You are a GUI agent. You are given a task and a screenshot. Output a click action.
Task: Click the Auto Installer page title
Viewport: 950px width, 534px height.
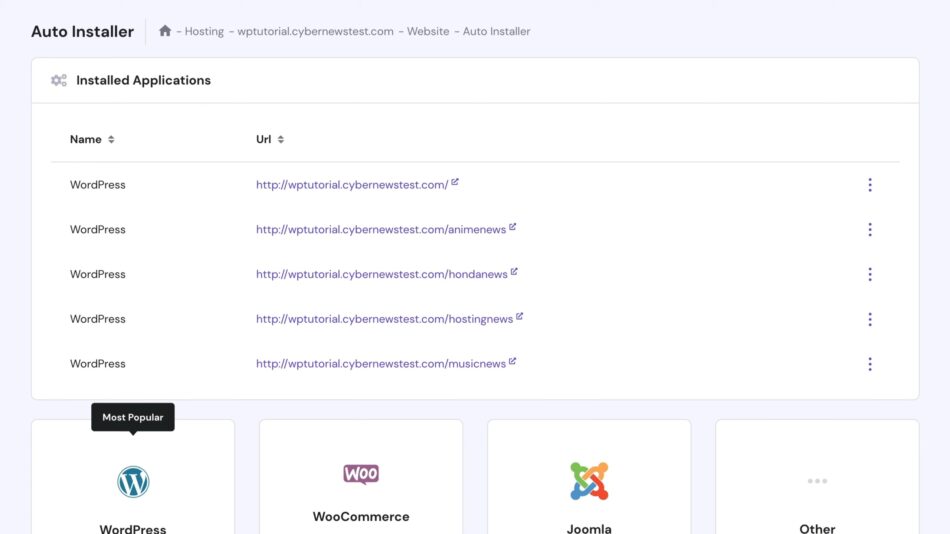(82, 32)
